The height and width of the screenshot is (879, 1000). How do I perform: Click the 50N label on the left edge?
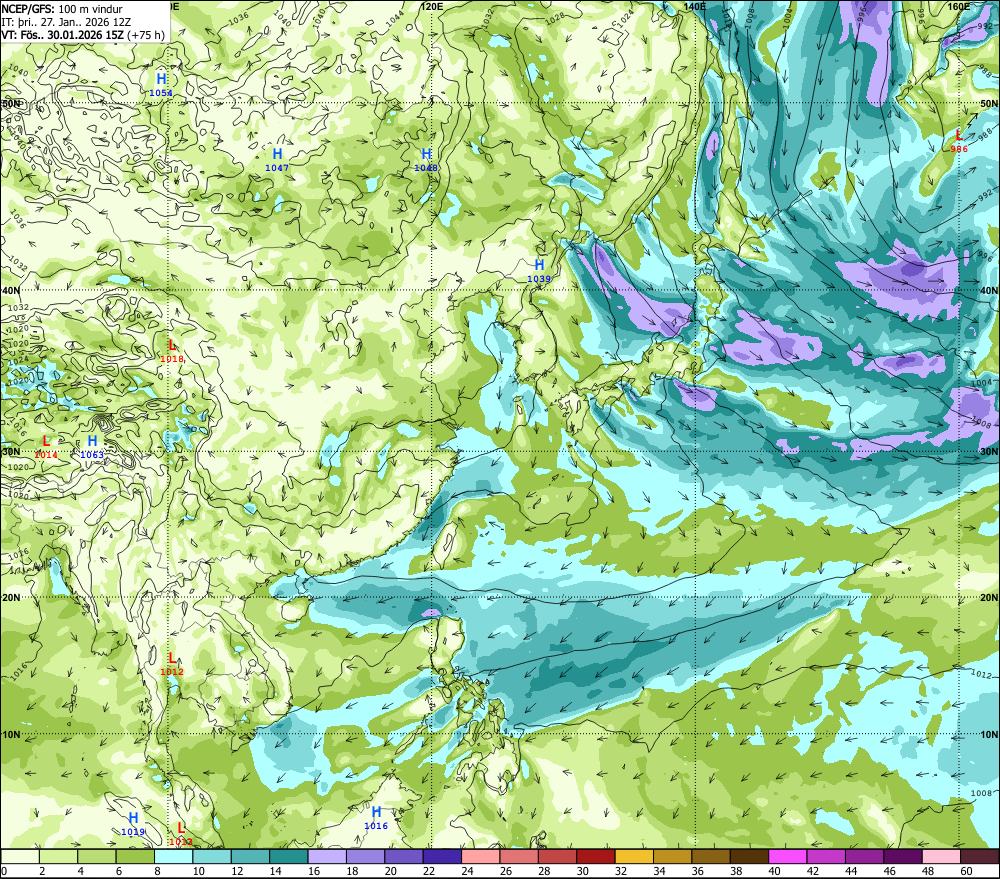[x=11, y=103]
